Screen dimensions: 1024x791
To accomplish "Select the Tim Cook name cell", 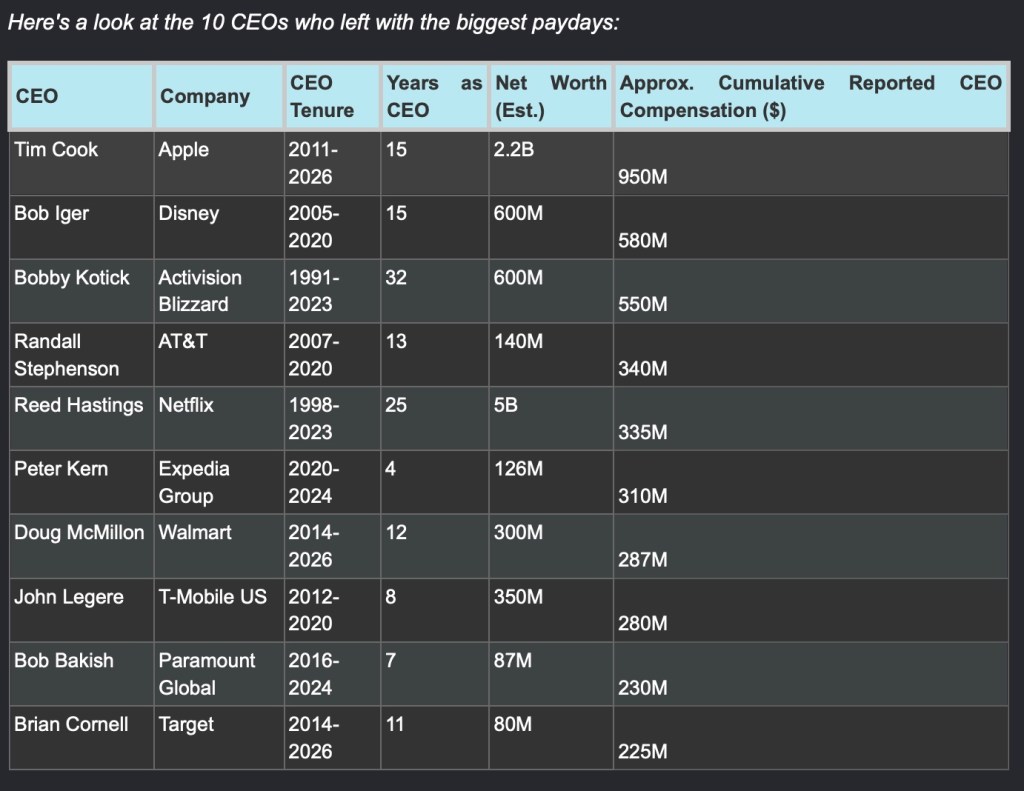I will pos(82,163).
